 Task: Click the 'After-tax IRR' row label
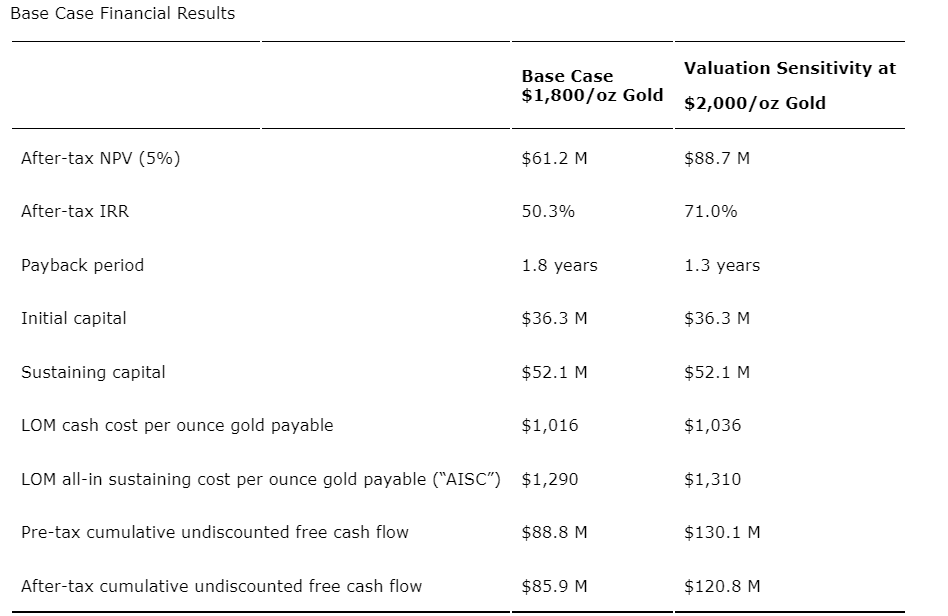click(x=75, y=211)
